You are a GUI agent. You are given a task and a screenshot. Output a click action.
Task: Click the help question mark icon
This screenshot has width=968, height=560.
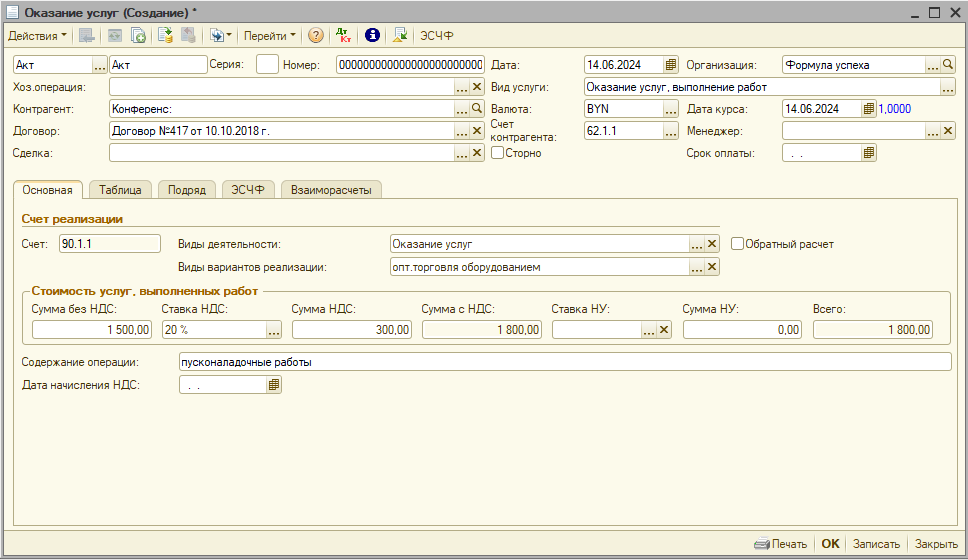tap(316, 35)
